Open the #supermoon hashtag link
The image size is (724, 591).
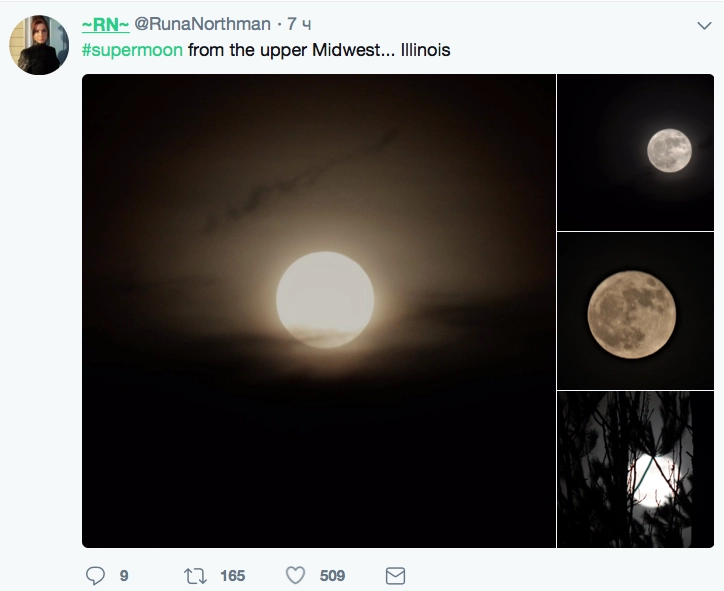point(132,49)
